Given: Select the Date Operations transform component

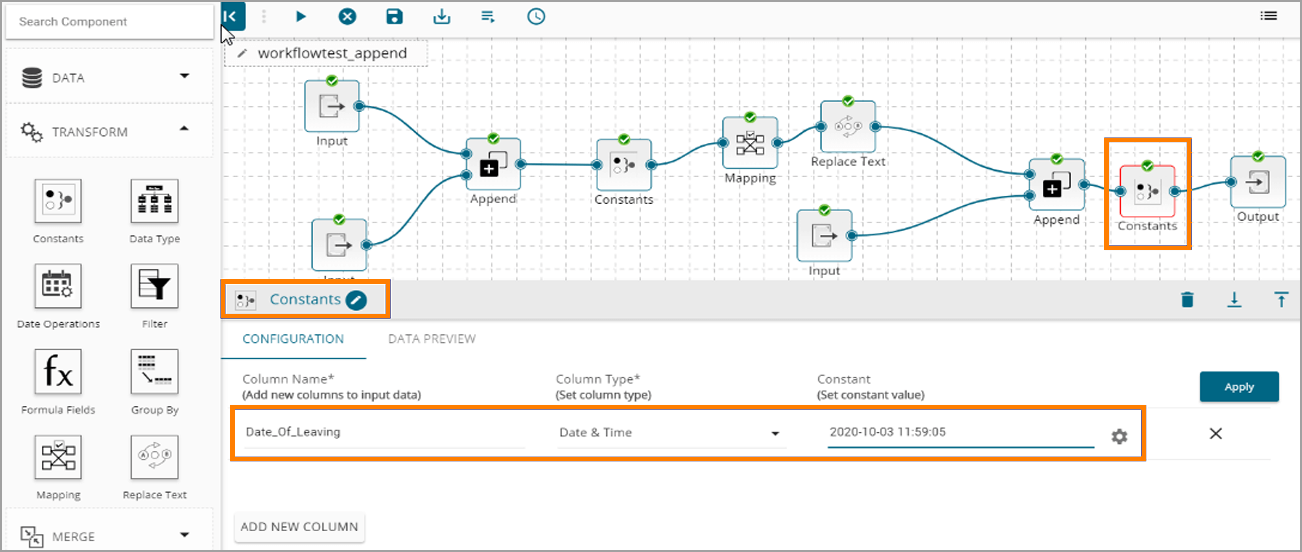Looking at the screenshot, I should [58, 288].
